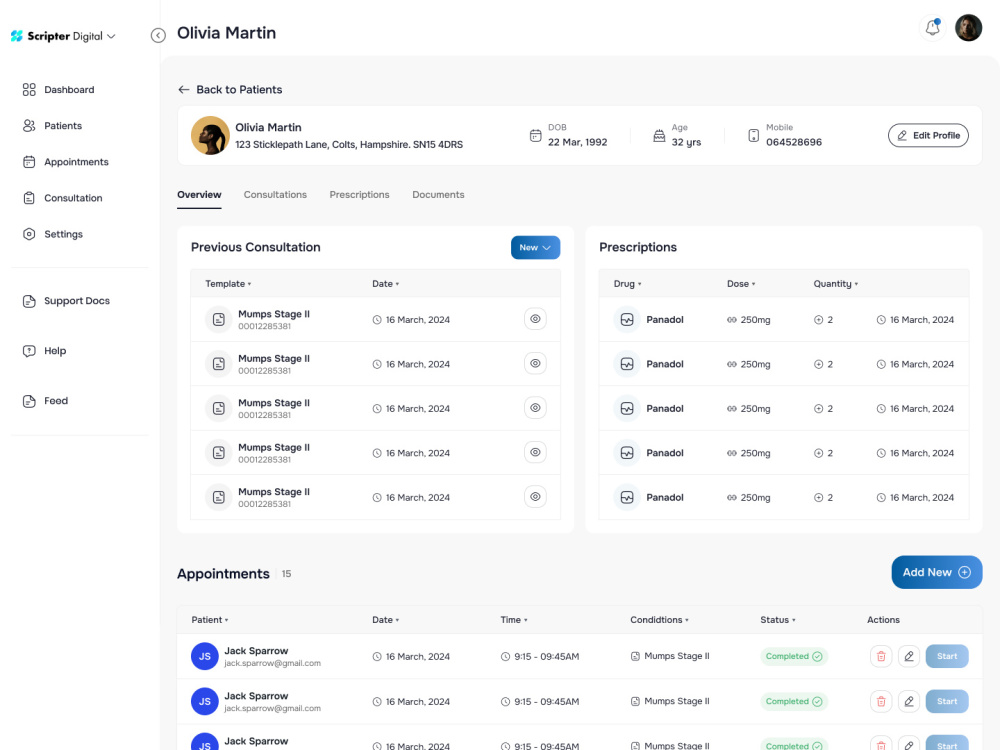
Task: Click the address 123 Sticklepath Lane text
Action: tap(349, 145)
